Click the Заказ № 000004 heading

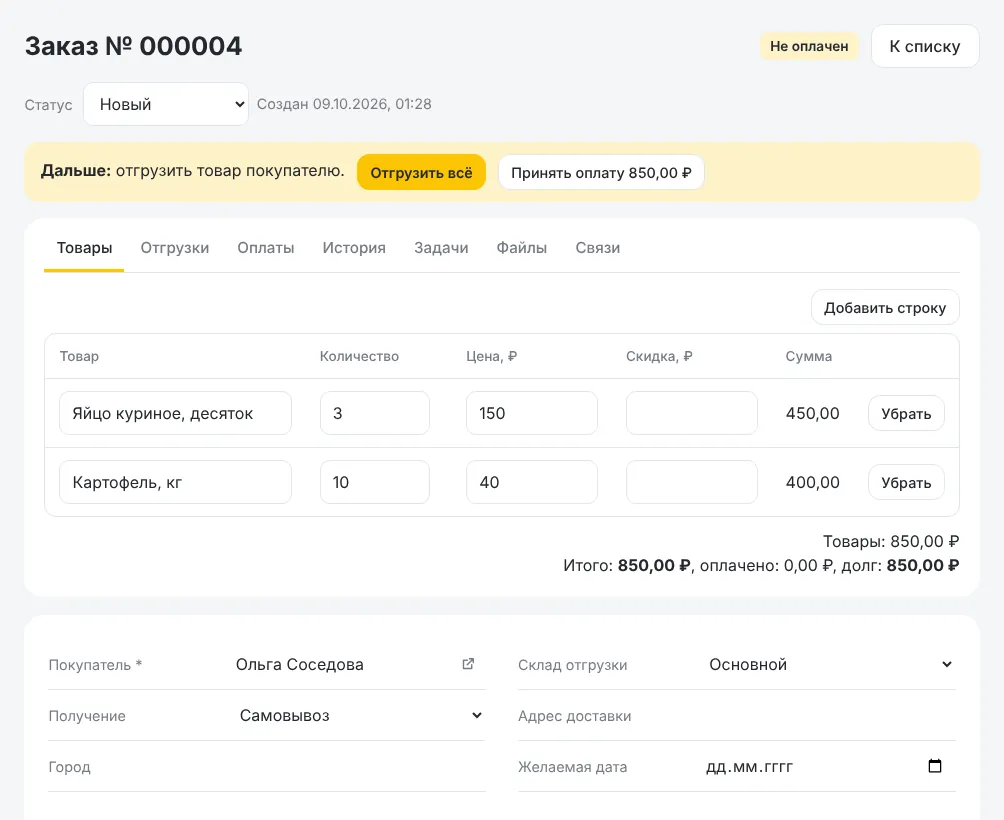click(134, 46)
